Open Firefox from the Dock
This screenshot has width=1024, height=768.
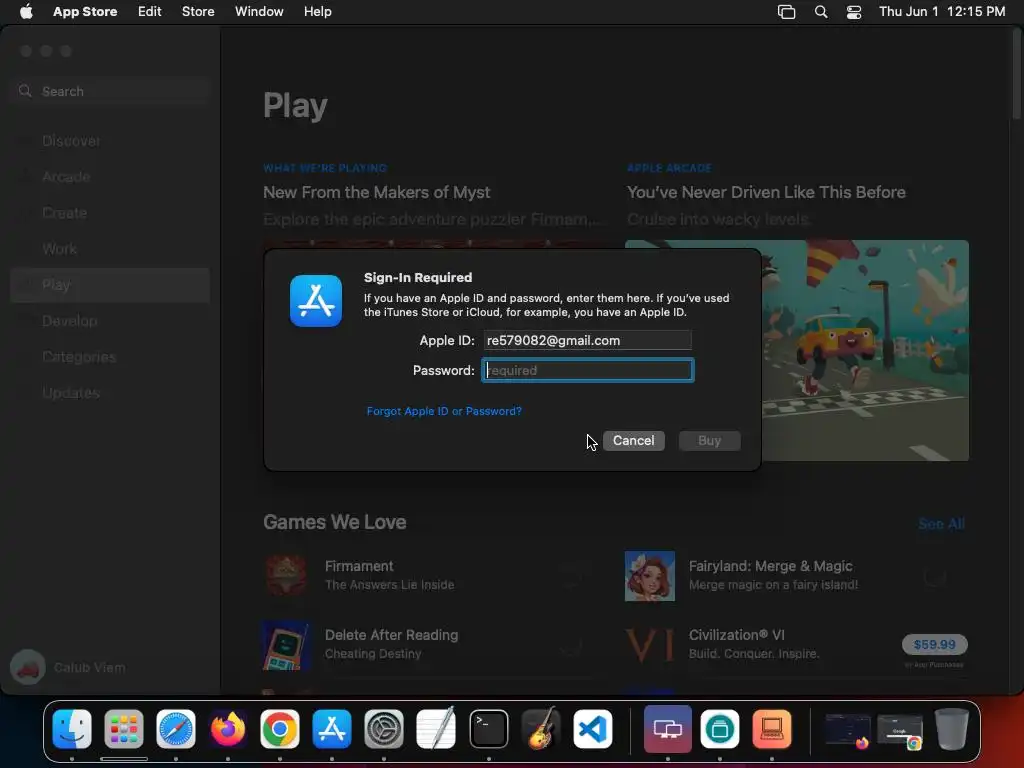[x=228, y=729]
